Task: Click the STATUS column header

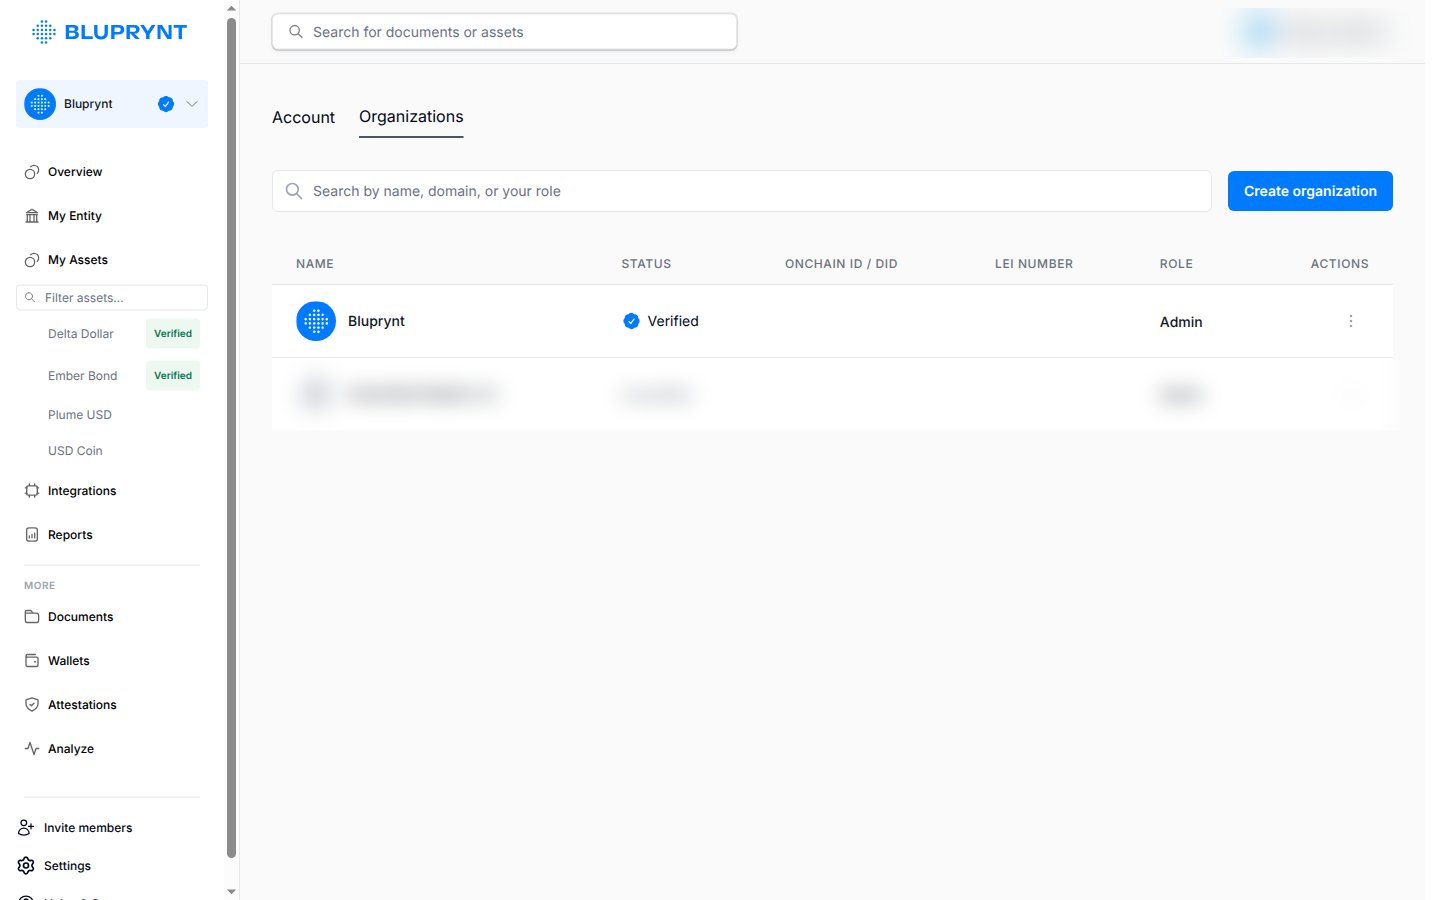Action: 646,264
